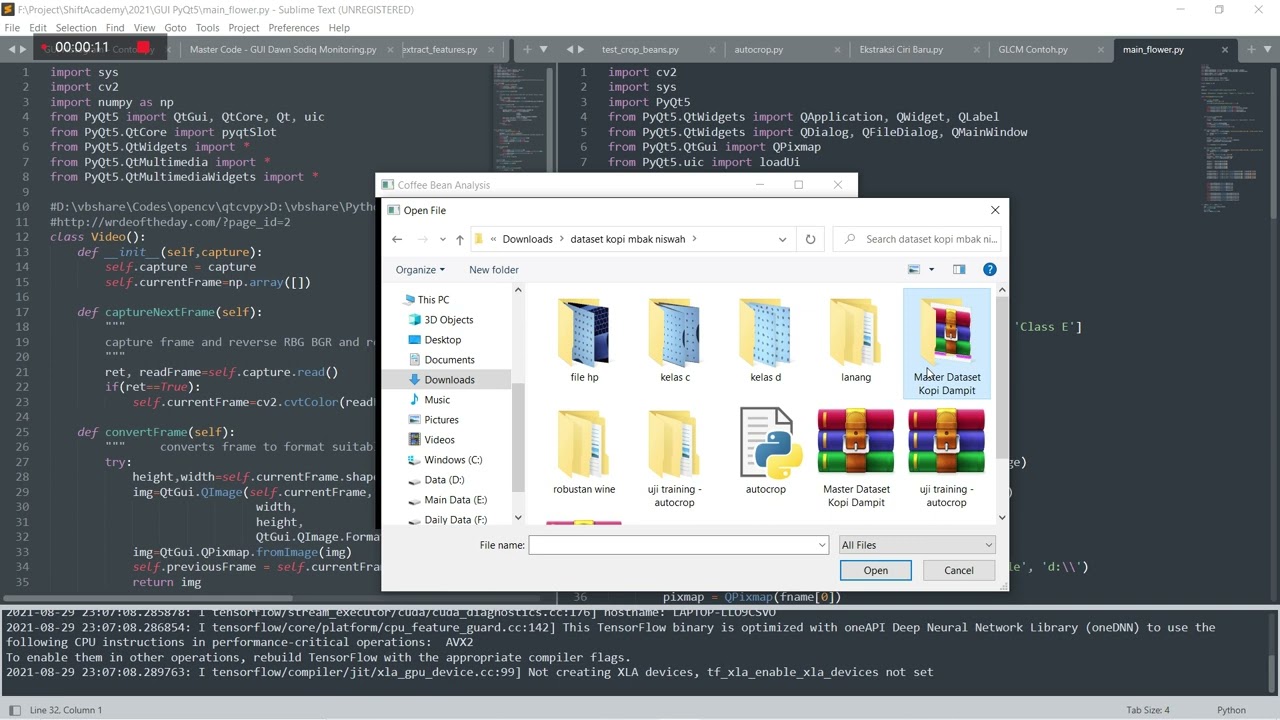Toggle the preview pane in dialog
The height and width of the screenshot is (720, 1280).
(959, 269)
